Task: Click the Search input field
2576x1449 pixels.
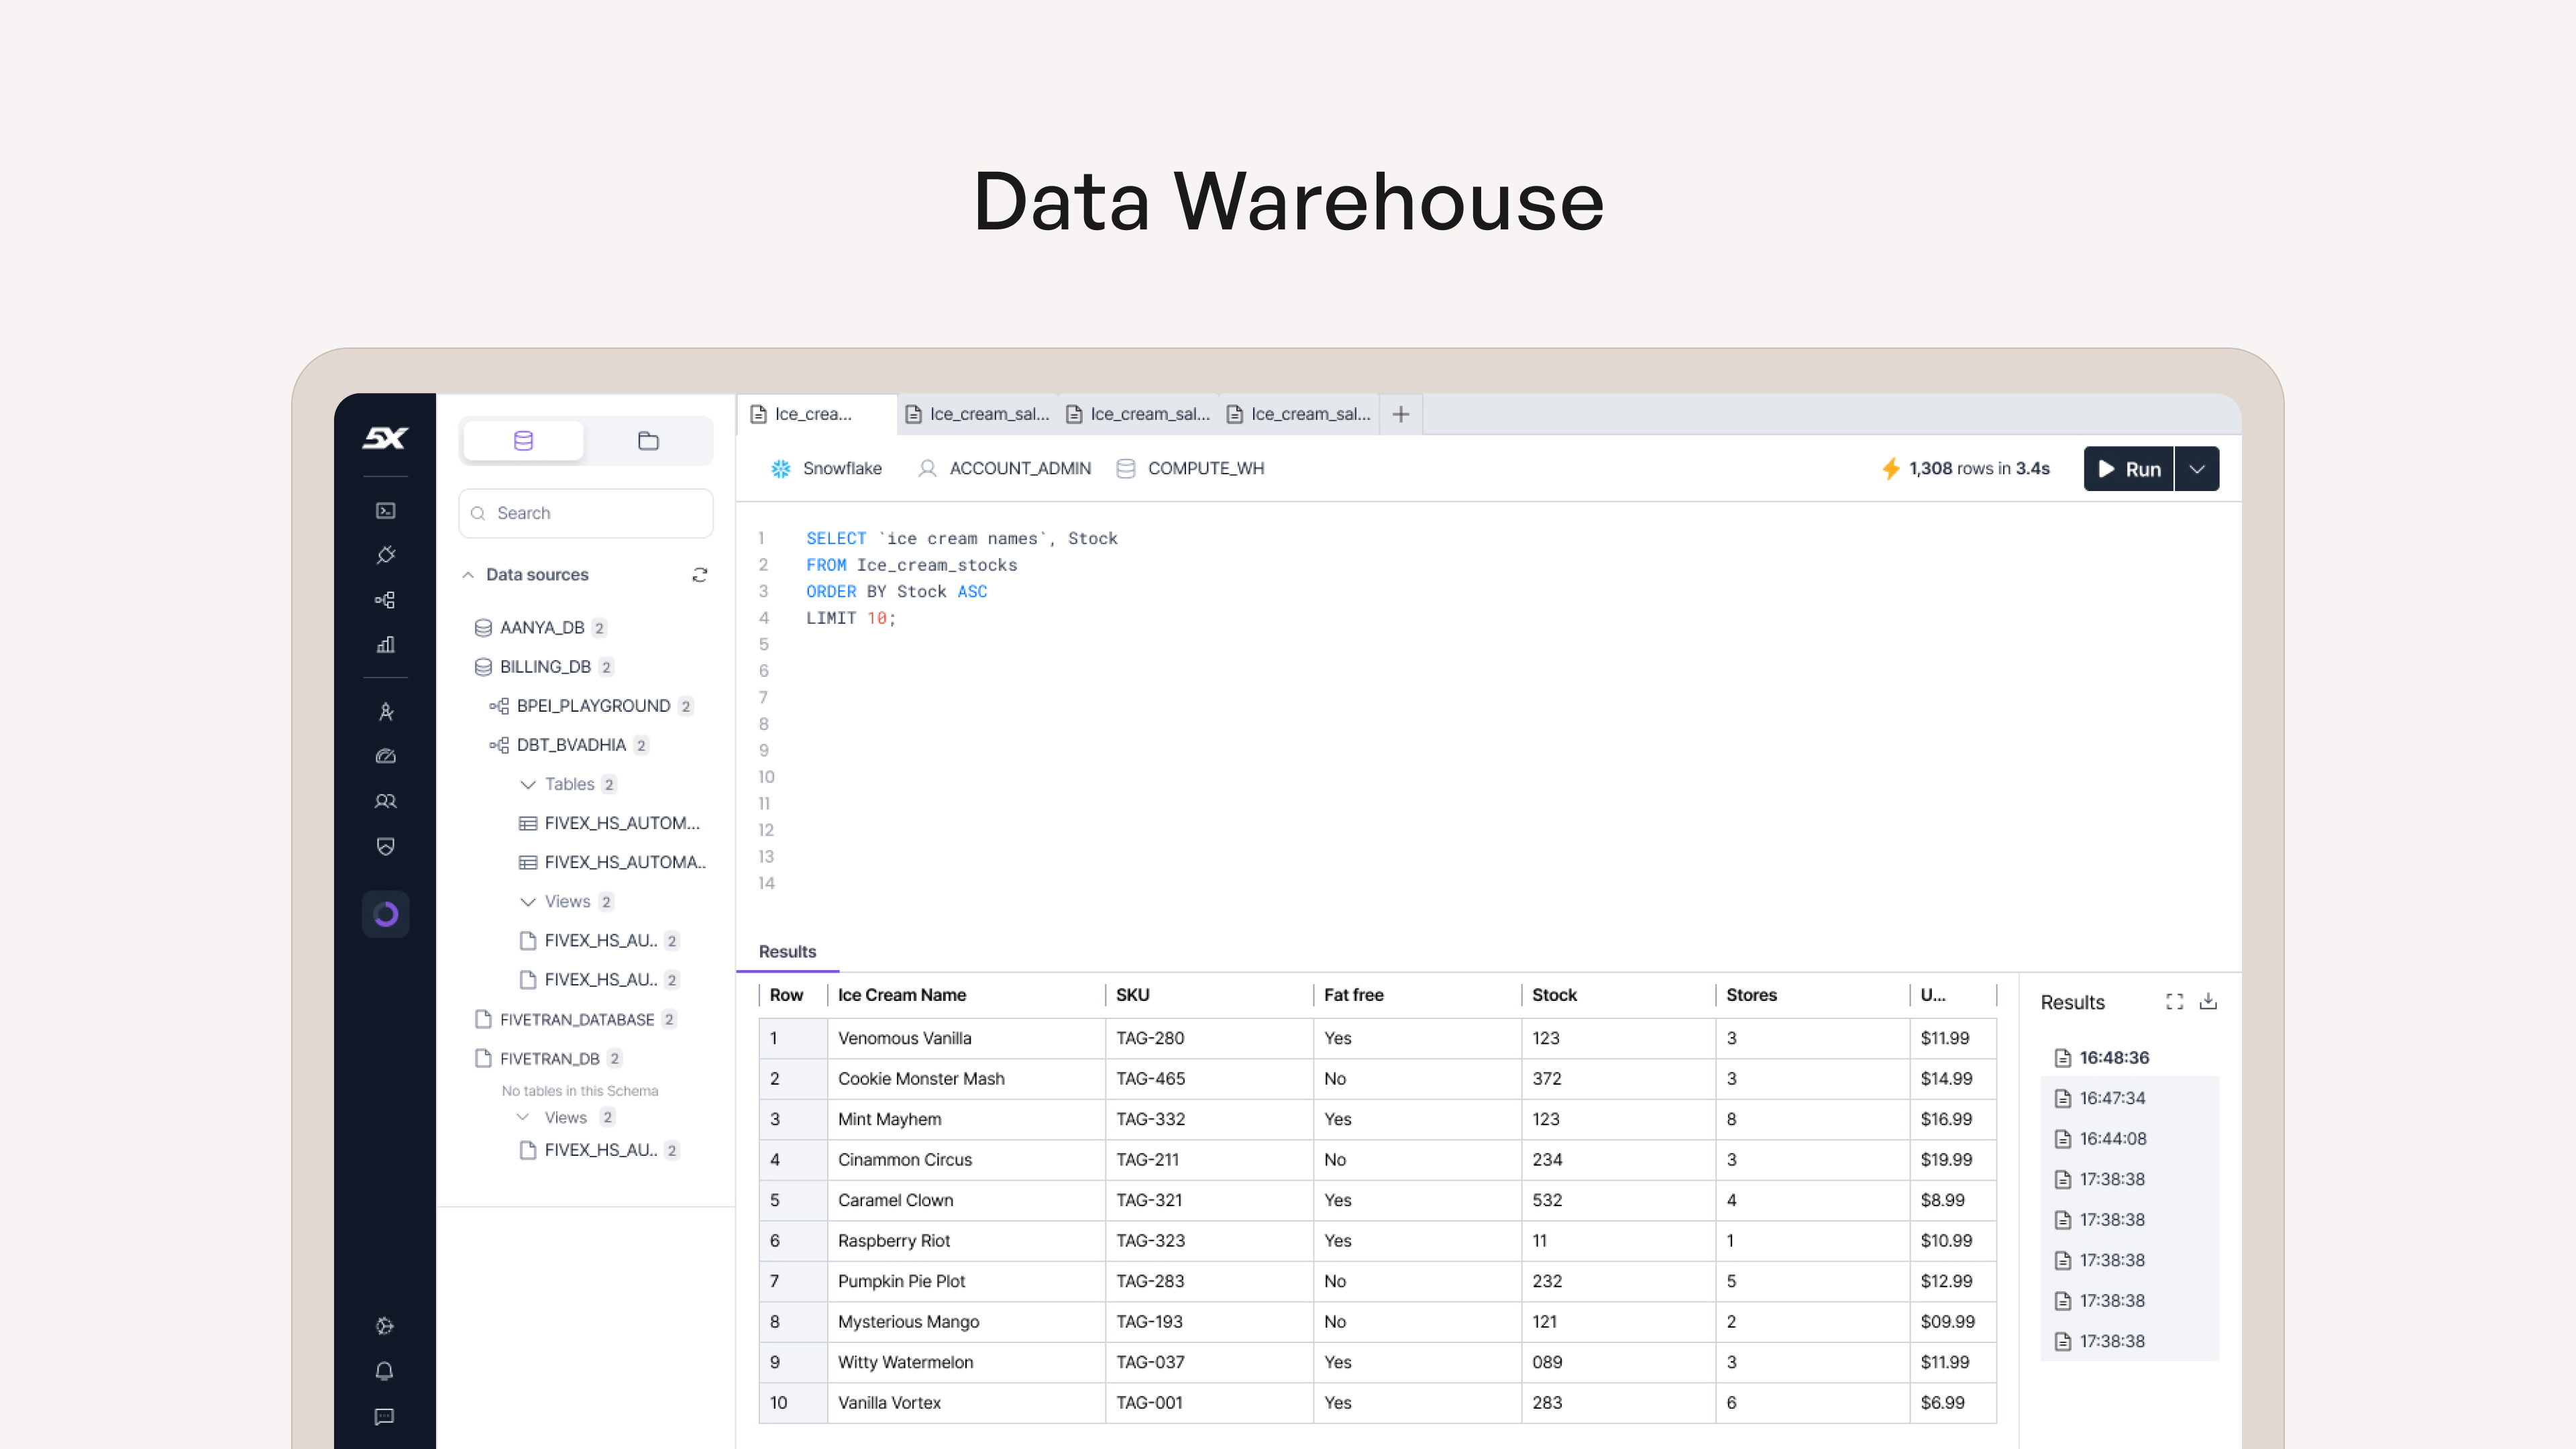Action: click(586, 513)
